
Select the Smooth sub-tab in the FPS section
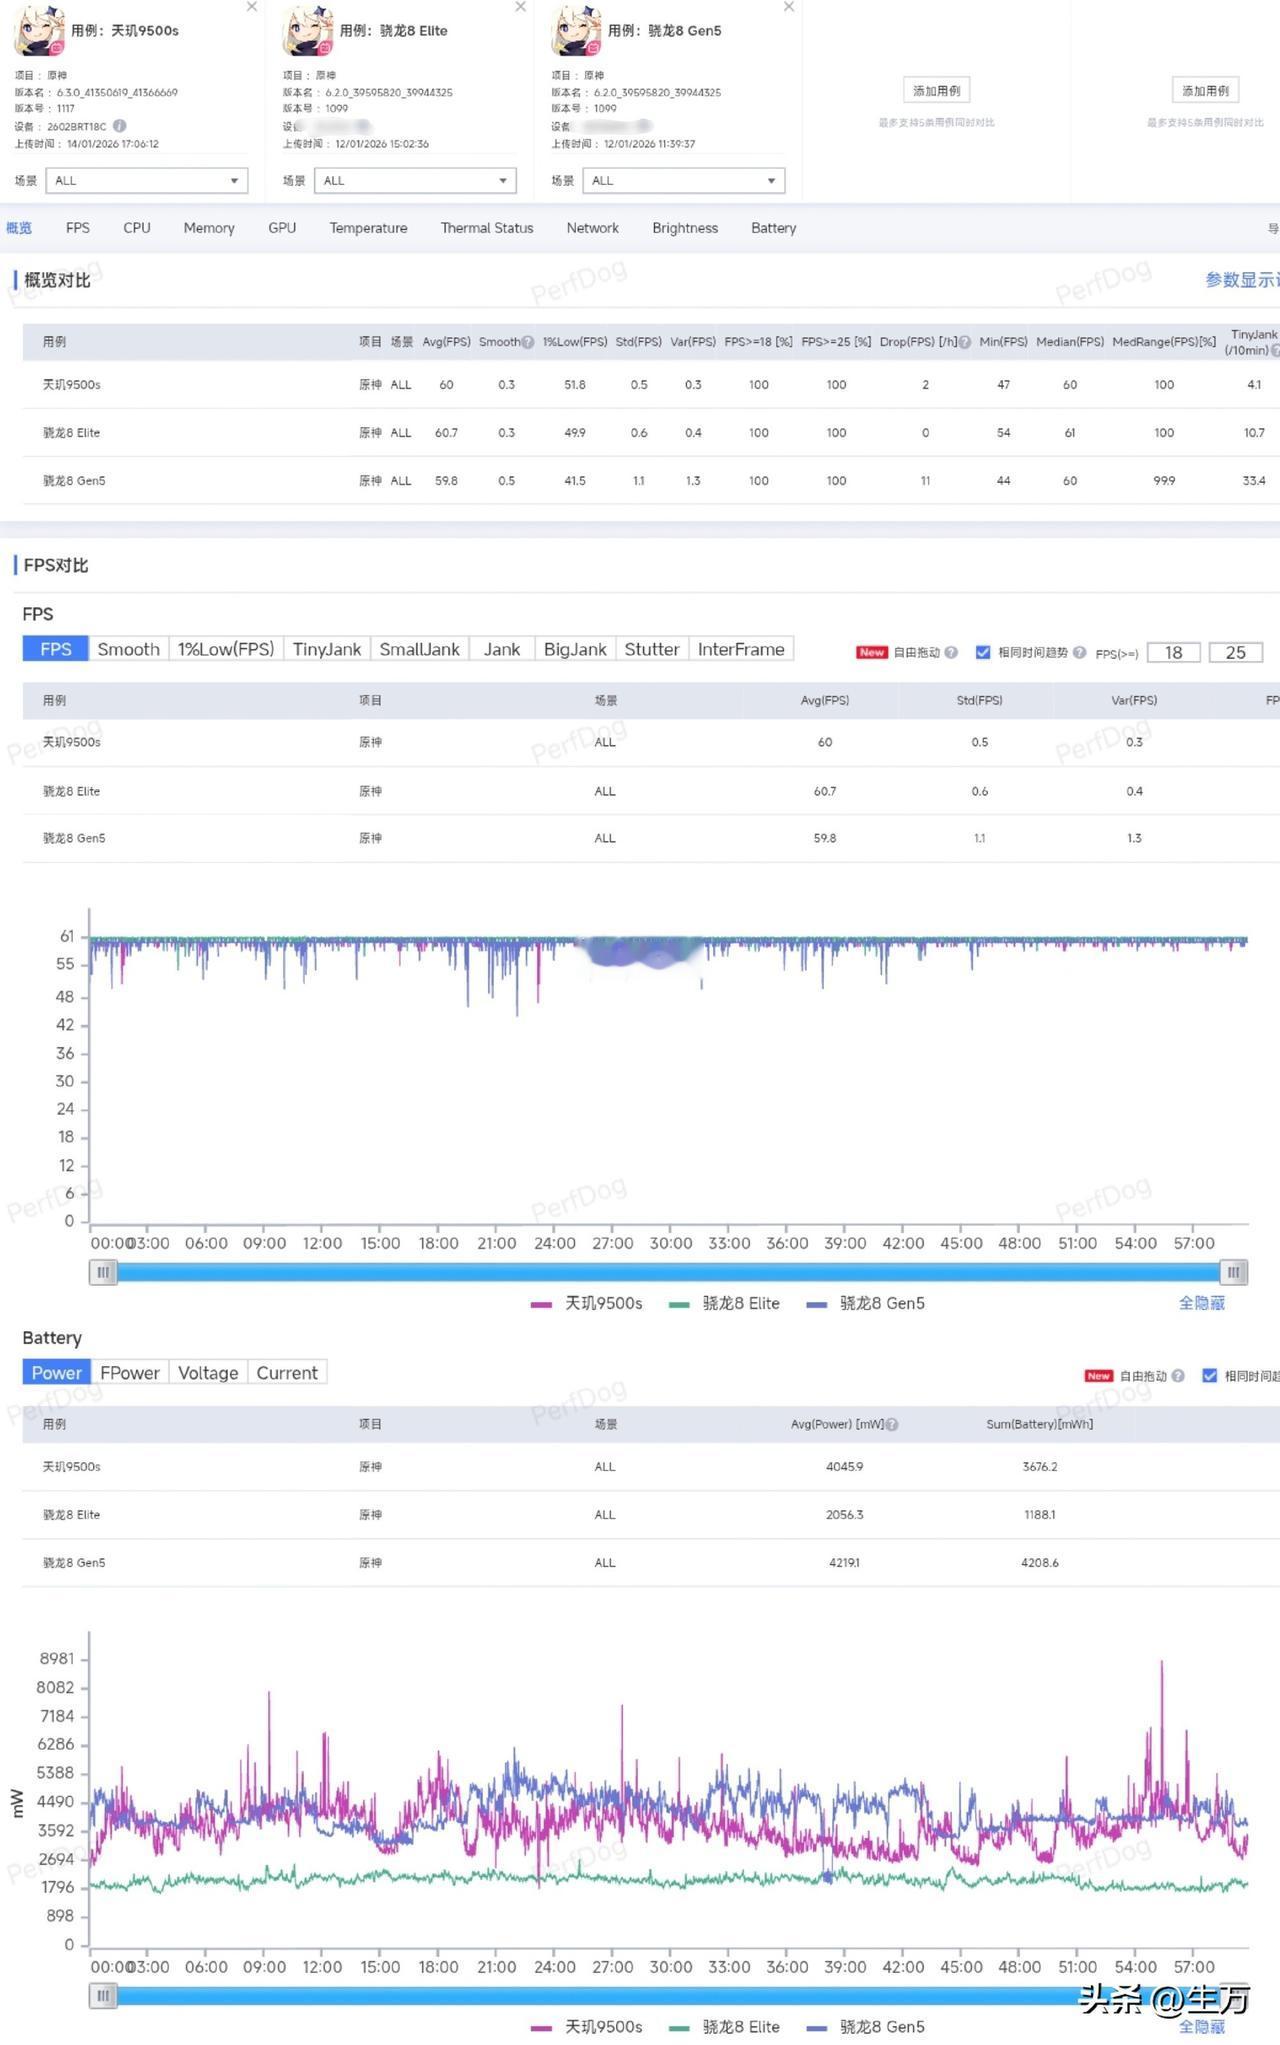coord(129,649)
